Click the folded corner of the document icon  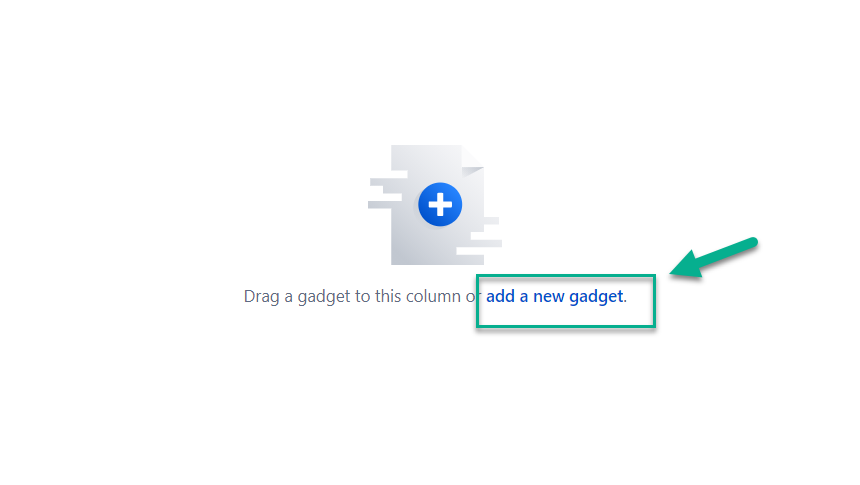click(x=472, y=161)
